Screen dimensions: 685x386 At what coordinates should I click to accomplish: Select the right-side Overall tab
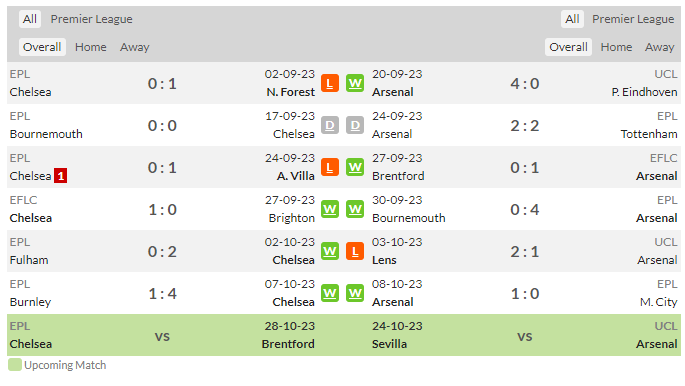pos(568,47)
